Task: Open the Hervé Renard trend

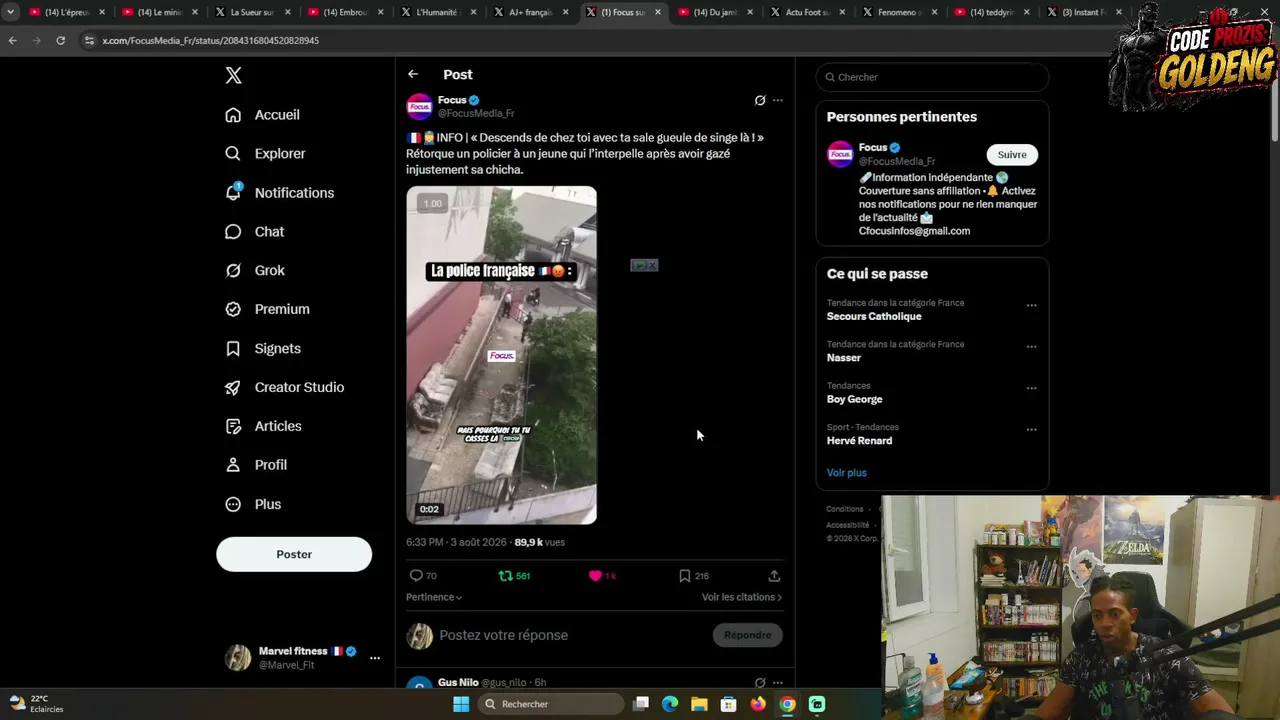Action: coord(859,441)
